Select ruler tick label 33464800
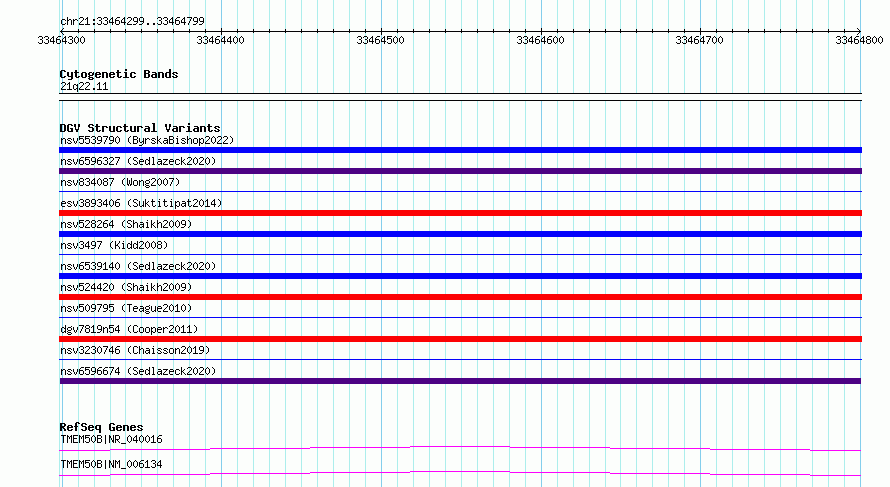 pos(859,40)
